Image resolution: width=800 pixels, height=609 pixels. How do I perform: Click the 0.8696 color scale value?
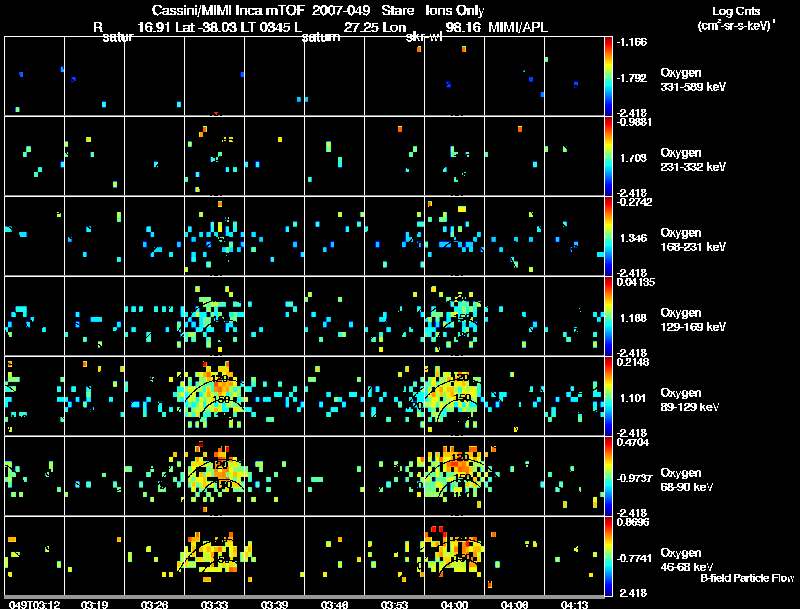coord(633,523)
